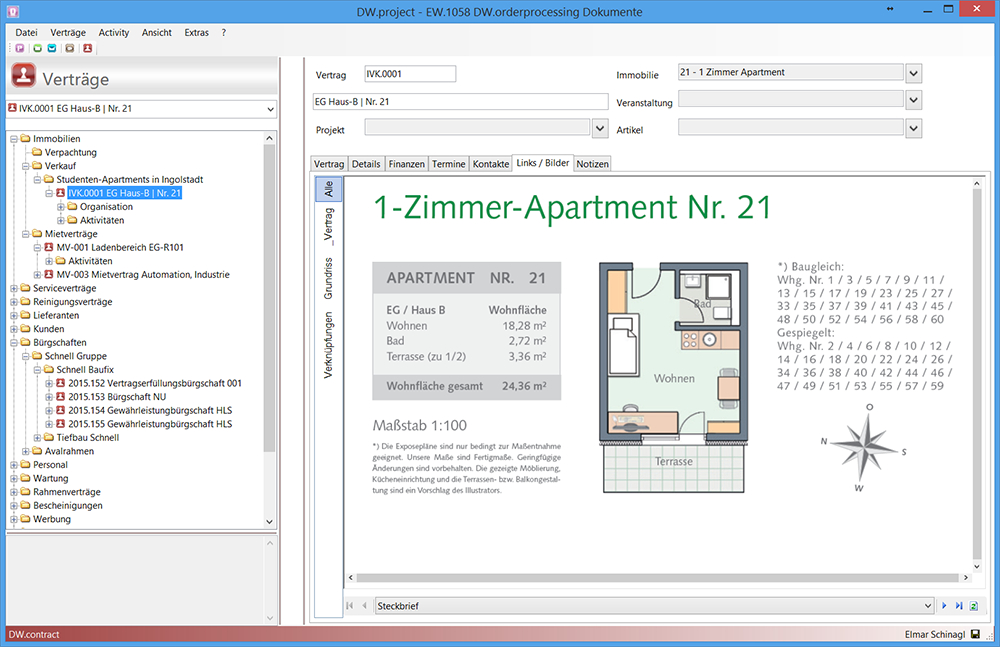Open the Ansicht menu
Viewport: 1000px width, 647px height.
point(157,33)
